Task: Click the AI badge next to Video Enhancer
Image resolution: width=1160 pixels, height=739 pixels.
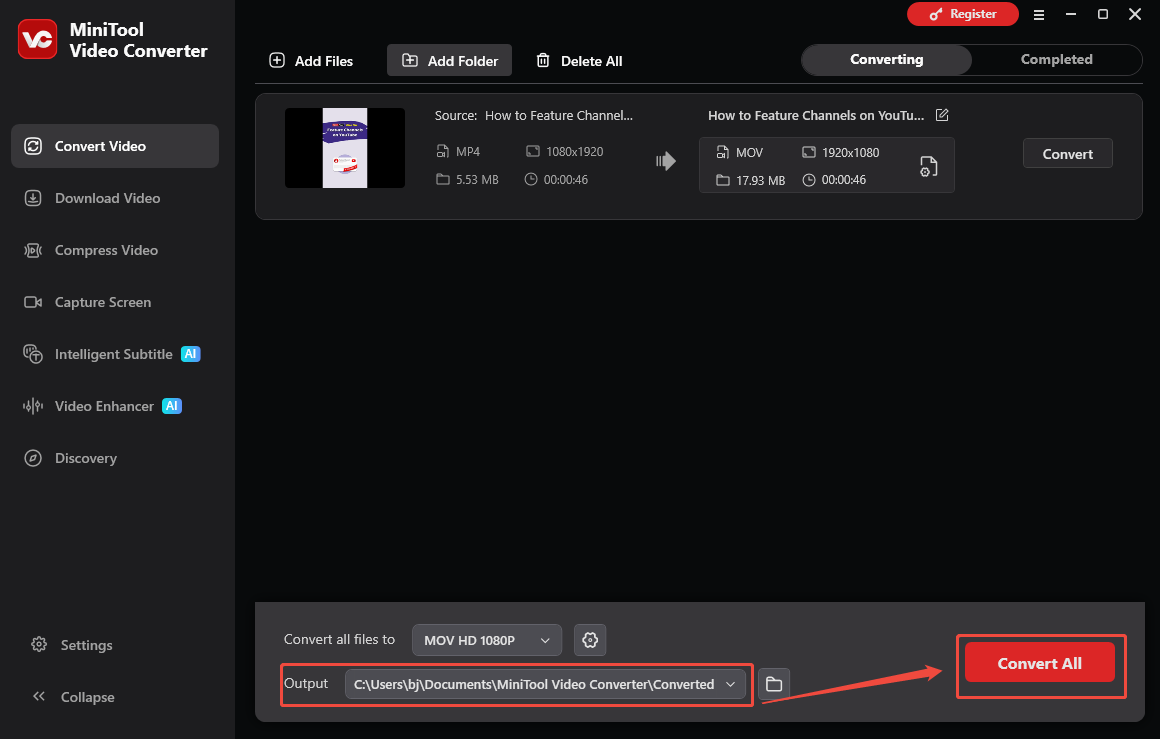Action: 172,406
